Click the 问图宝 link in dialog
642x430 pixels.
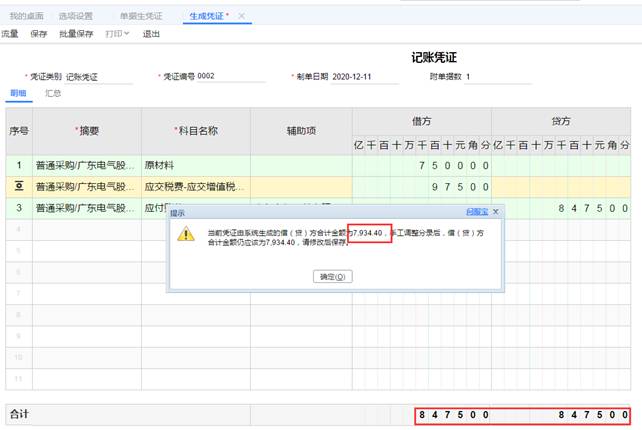[476, 213]
